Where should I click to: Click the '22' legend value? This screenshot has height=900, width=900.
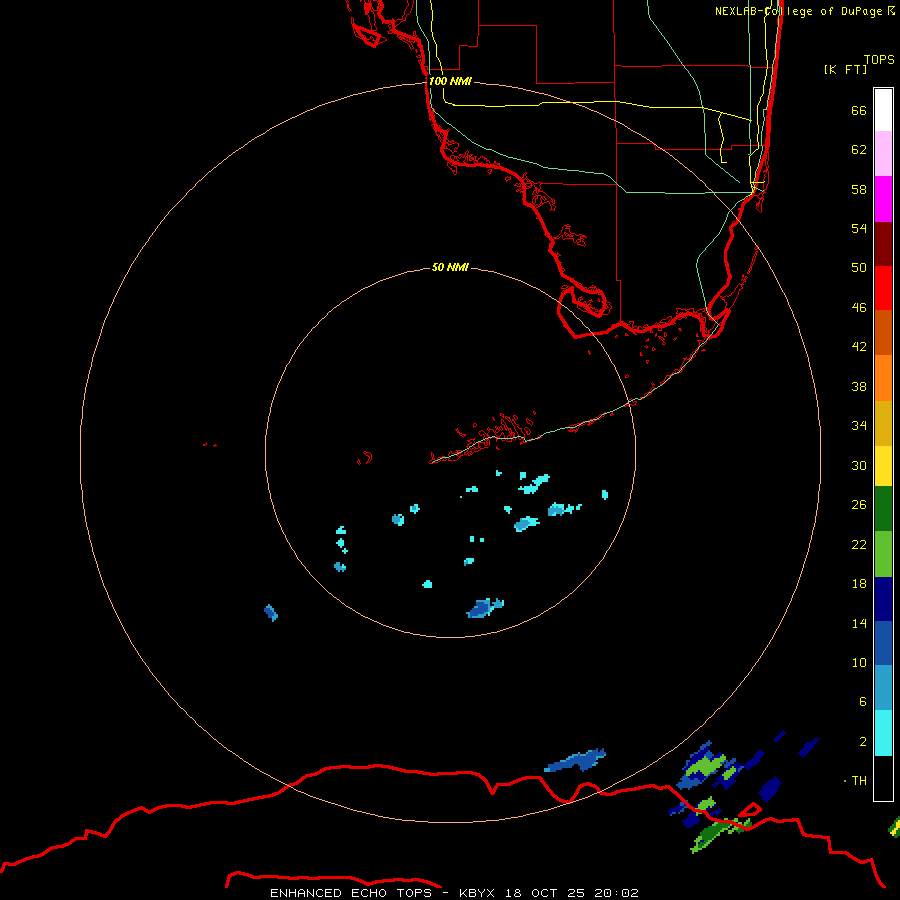pos(859,545)
